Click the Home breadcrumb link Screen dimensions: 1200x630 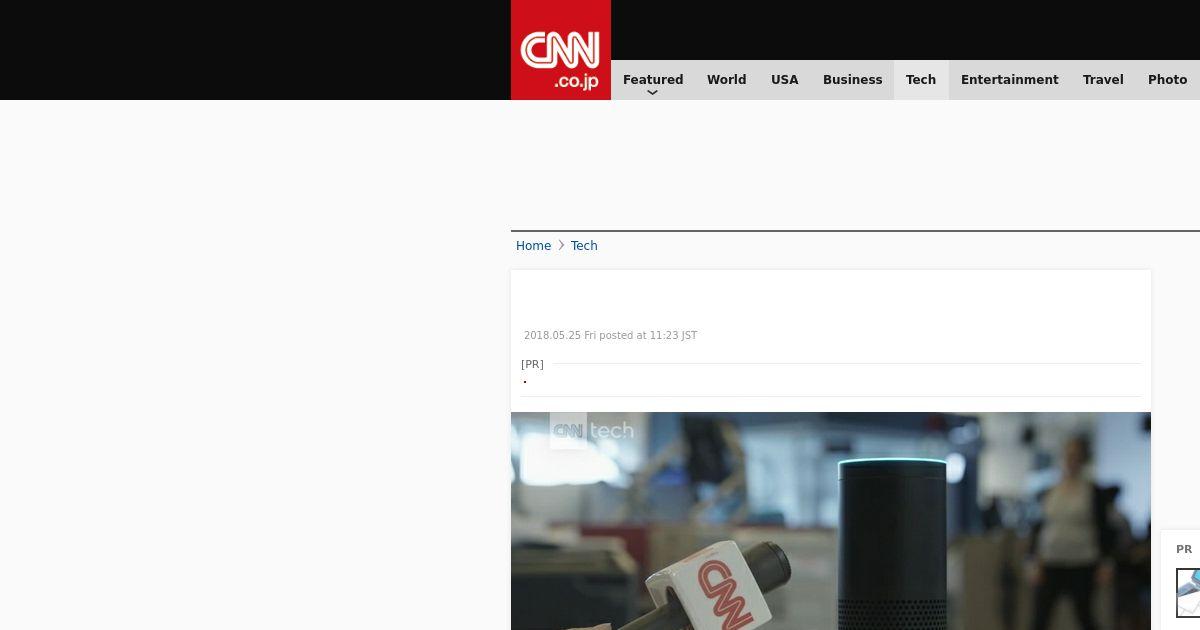point(533,246)
